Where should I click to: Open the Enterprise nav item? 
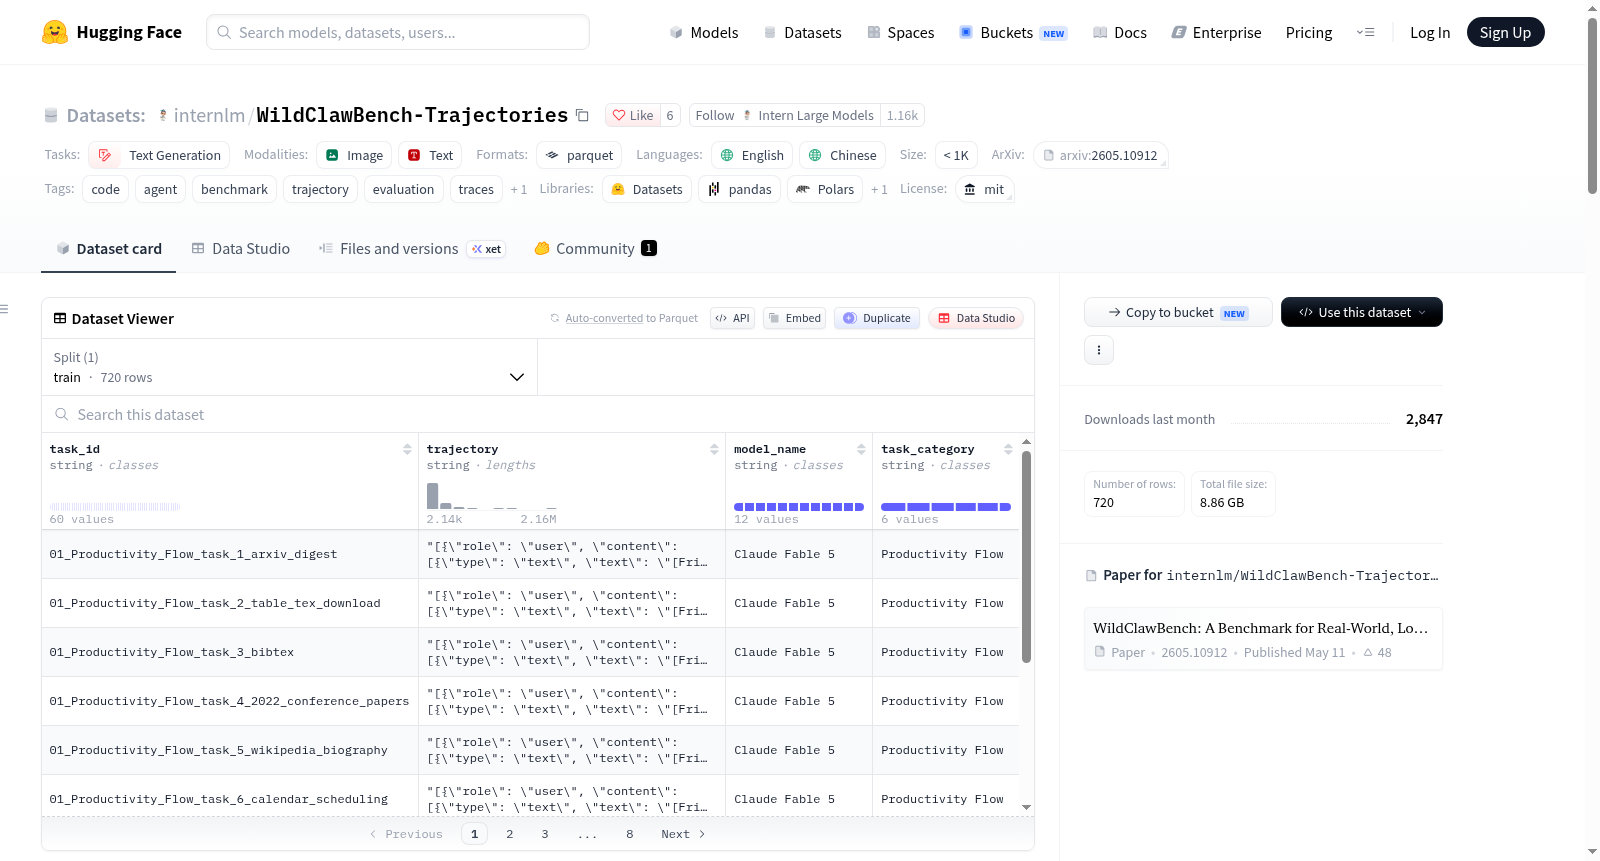pos(1216,32)
